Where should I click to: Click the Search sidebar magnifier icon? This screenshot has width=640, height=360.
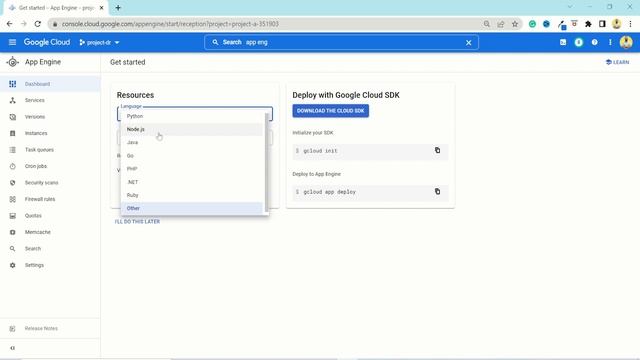coord(13,249)
